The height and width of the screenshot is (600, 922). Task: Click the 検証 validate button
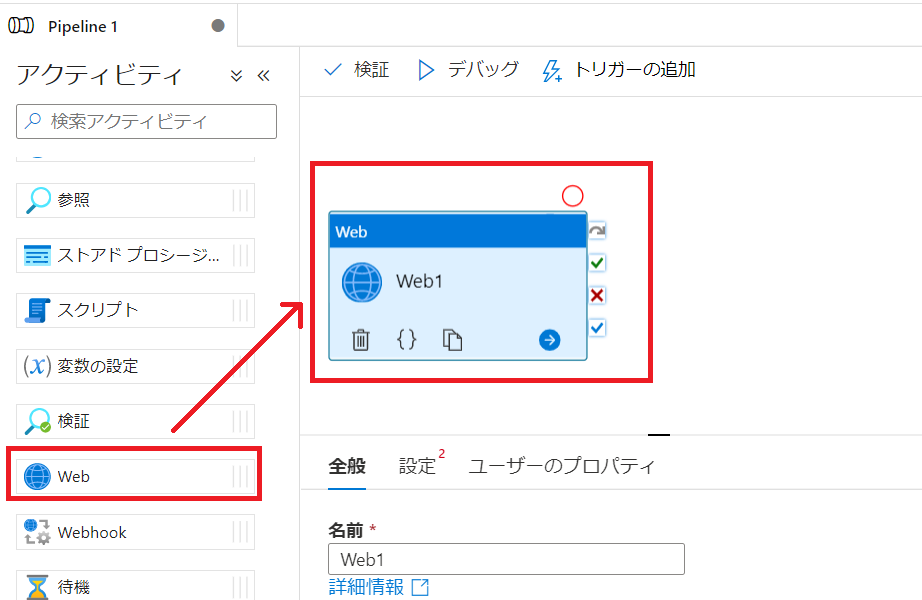[x=357, y=70]
